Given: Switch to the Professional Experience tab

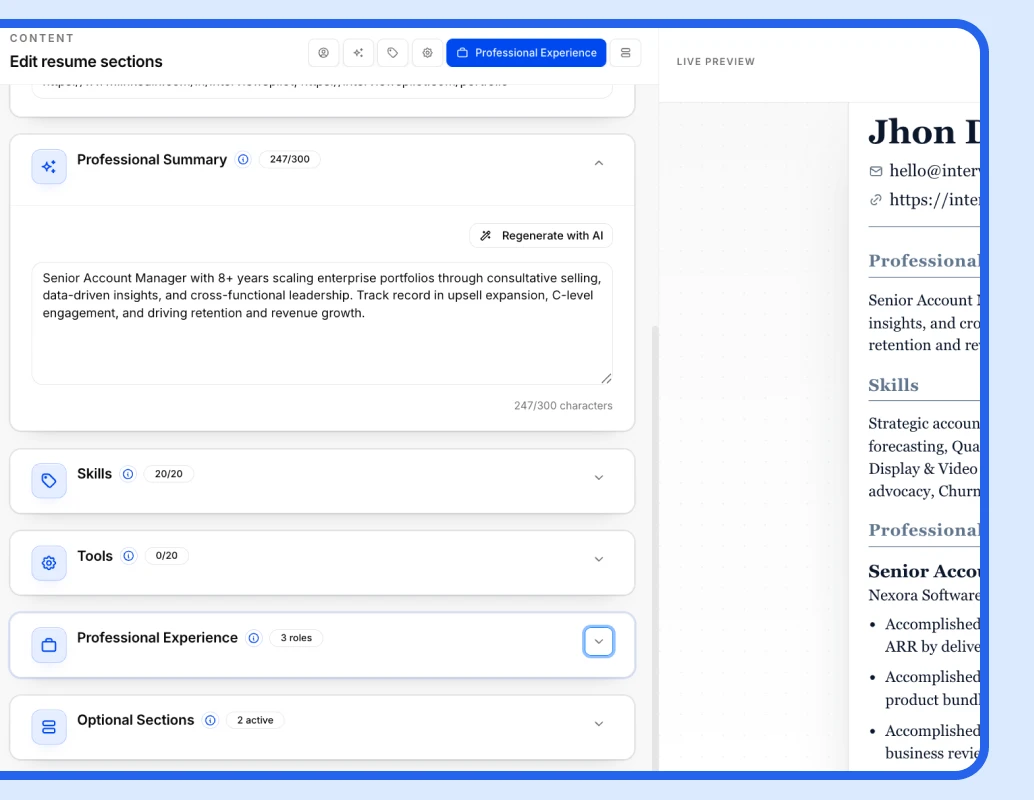Looking at the screenshot, I should click(x=526, y=52).
